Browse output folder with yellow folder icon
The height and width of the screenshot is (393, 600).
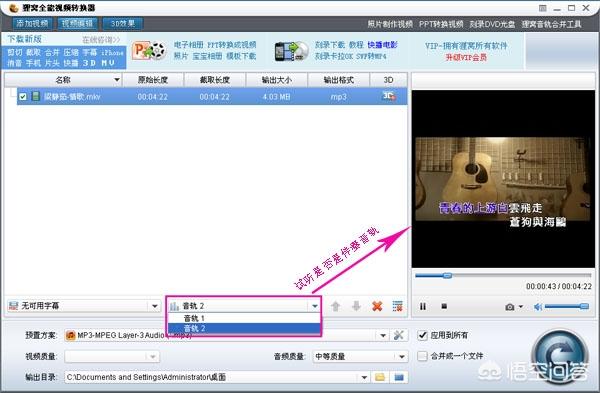pos(380,377)
